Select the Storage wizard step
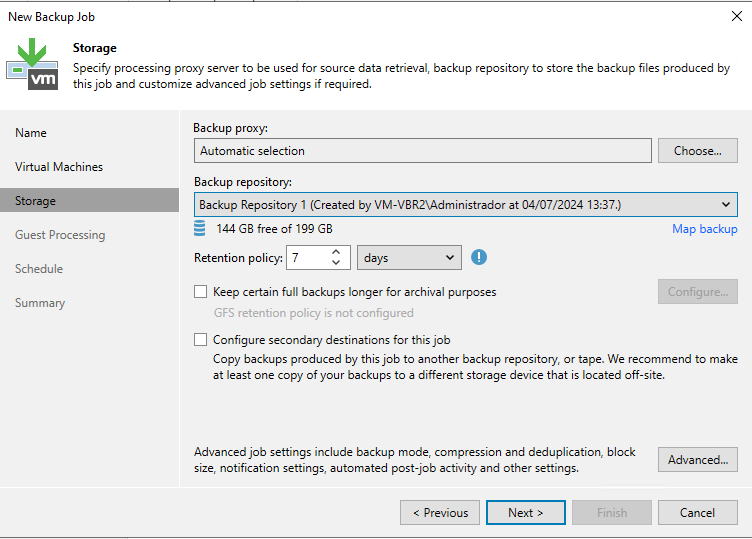Viewport: 752px width, 539px height. (89, 200)
